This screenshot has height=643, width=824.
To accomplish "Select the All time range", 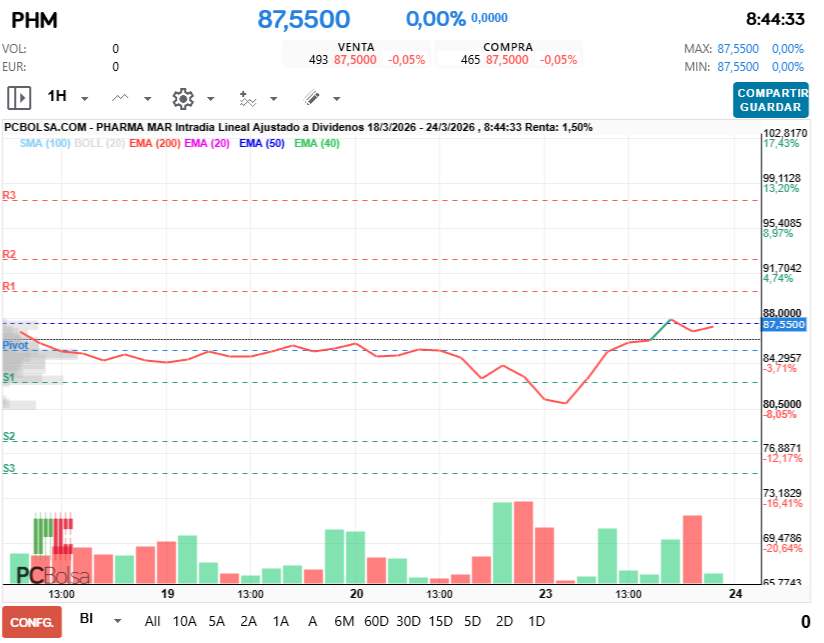I will (152, 621).
